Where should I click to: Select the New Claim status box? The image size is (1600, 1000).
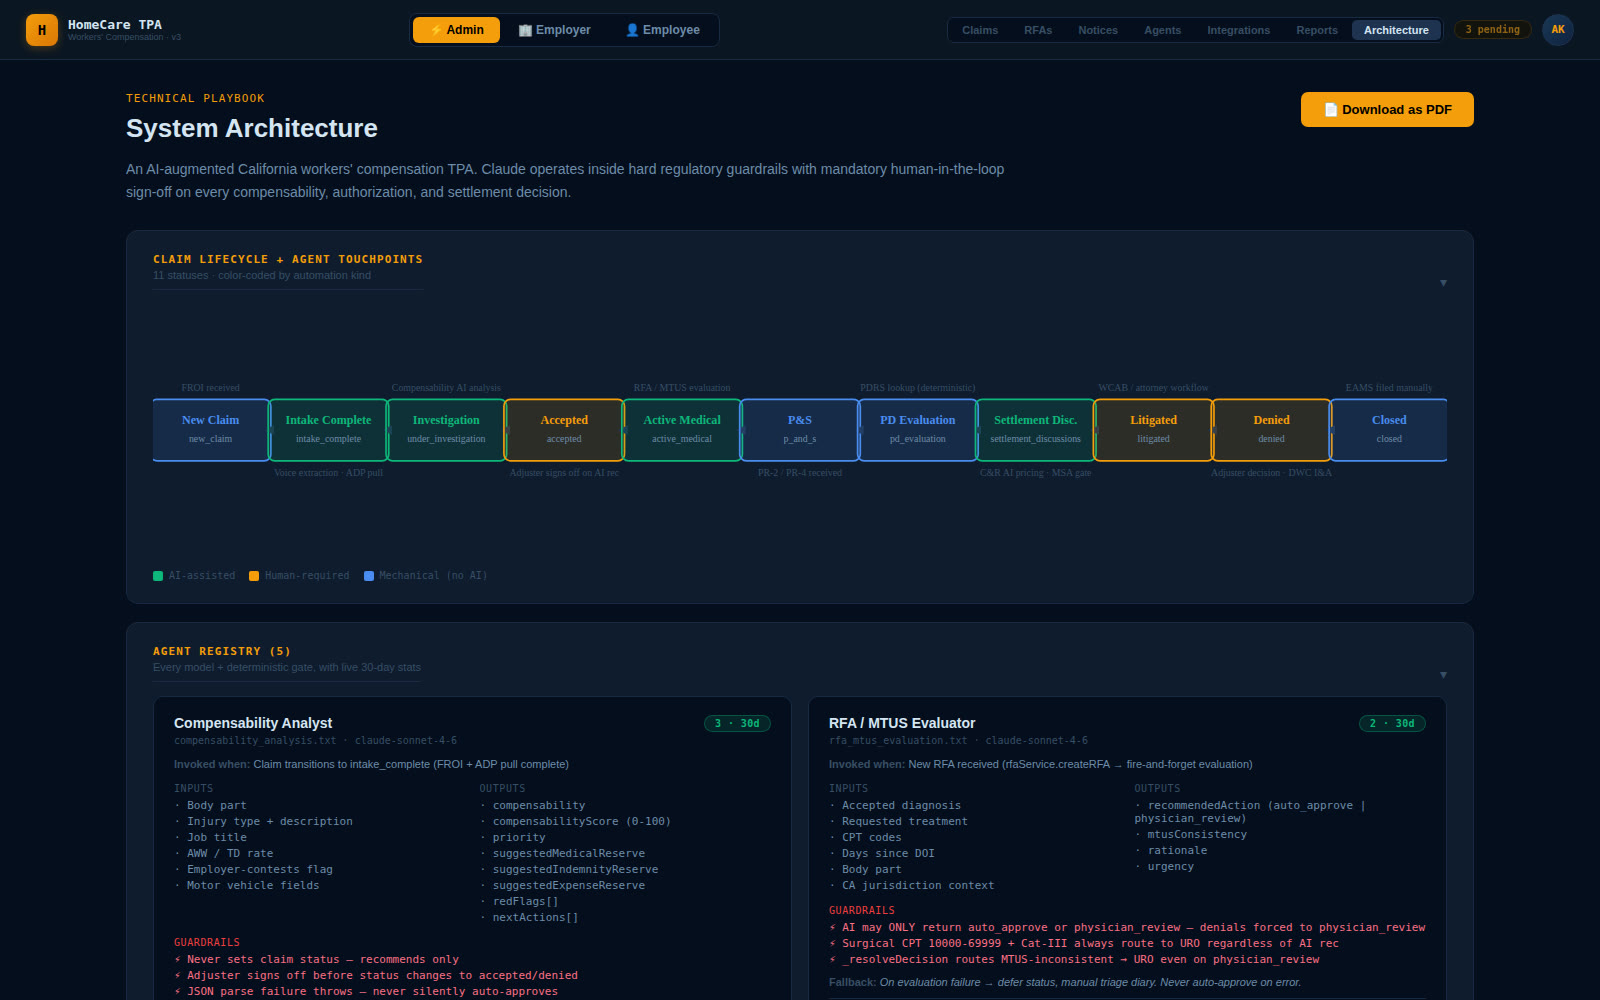(x=210, y=430)
